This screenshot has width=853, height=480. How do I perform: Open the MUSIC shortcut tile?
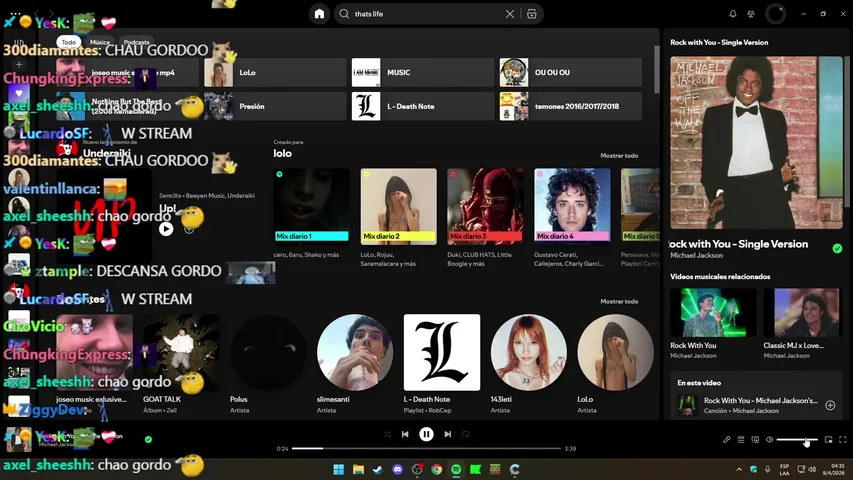(423, 72)
